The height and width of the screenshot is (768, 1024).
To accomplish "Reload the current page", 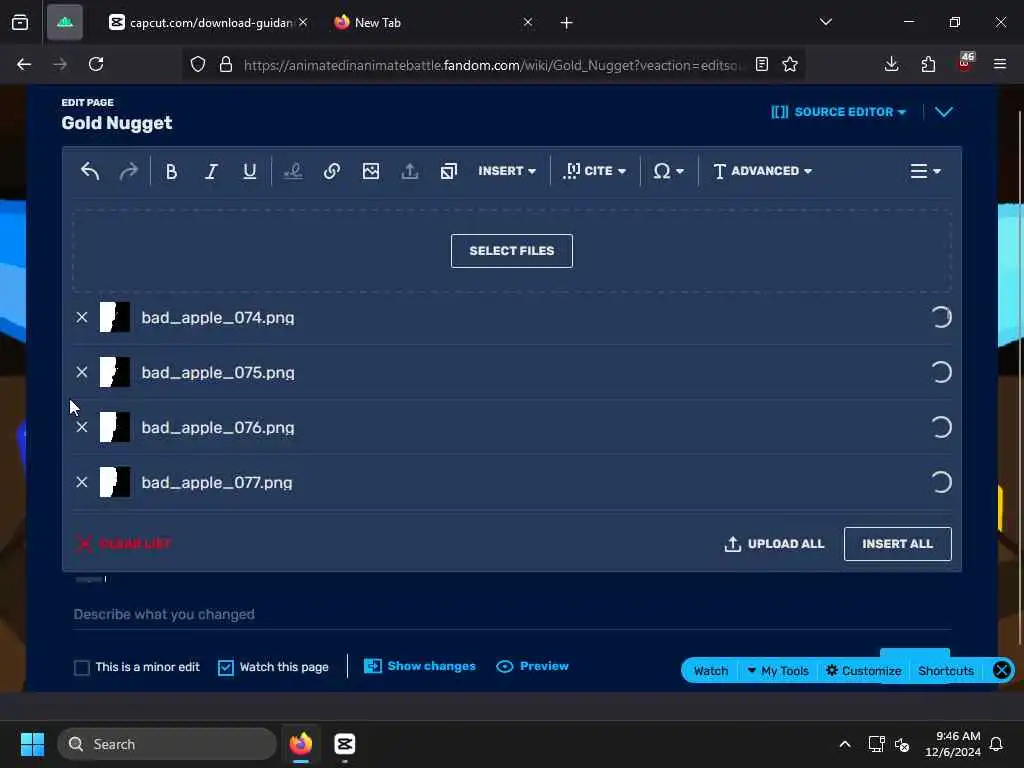I will click(96, 64).
